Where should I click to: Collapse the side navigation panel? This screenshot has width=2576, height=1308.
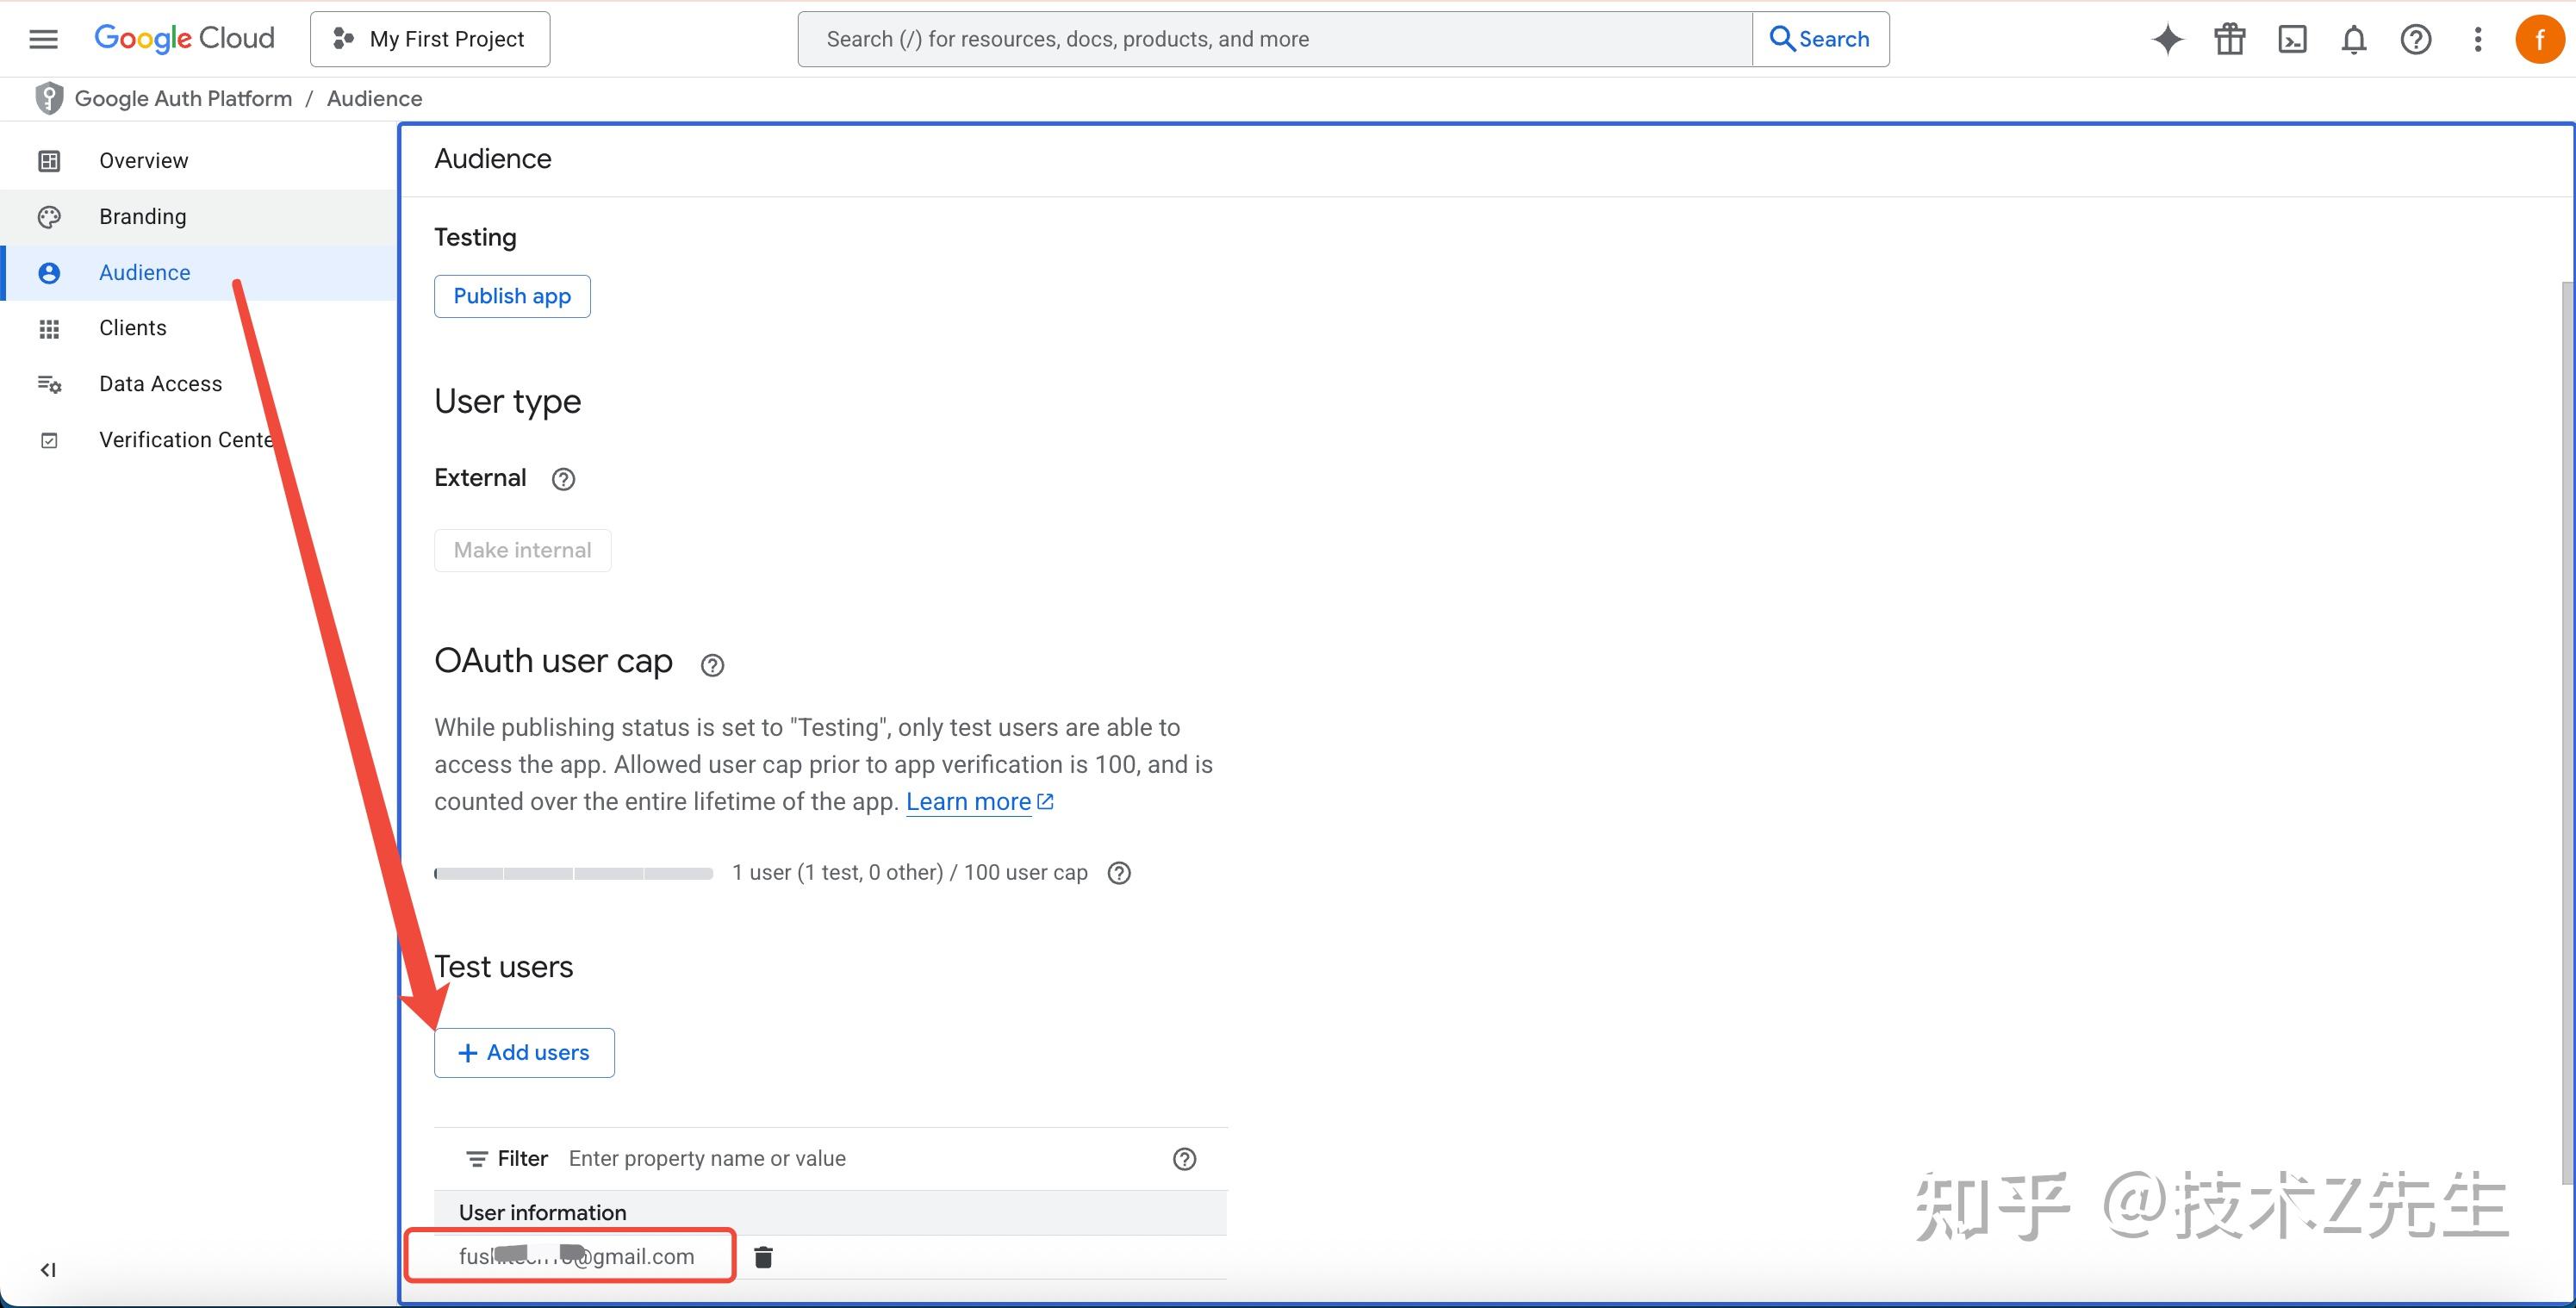click(47, 1269)
